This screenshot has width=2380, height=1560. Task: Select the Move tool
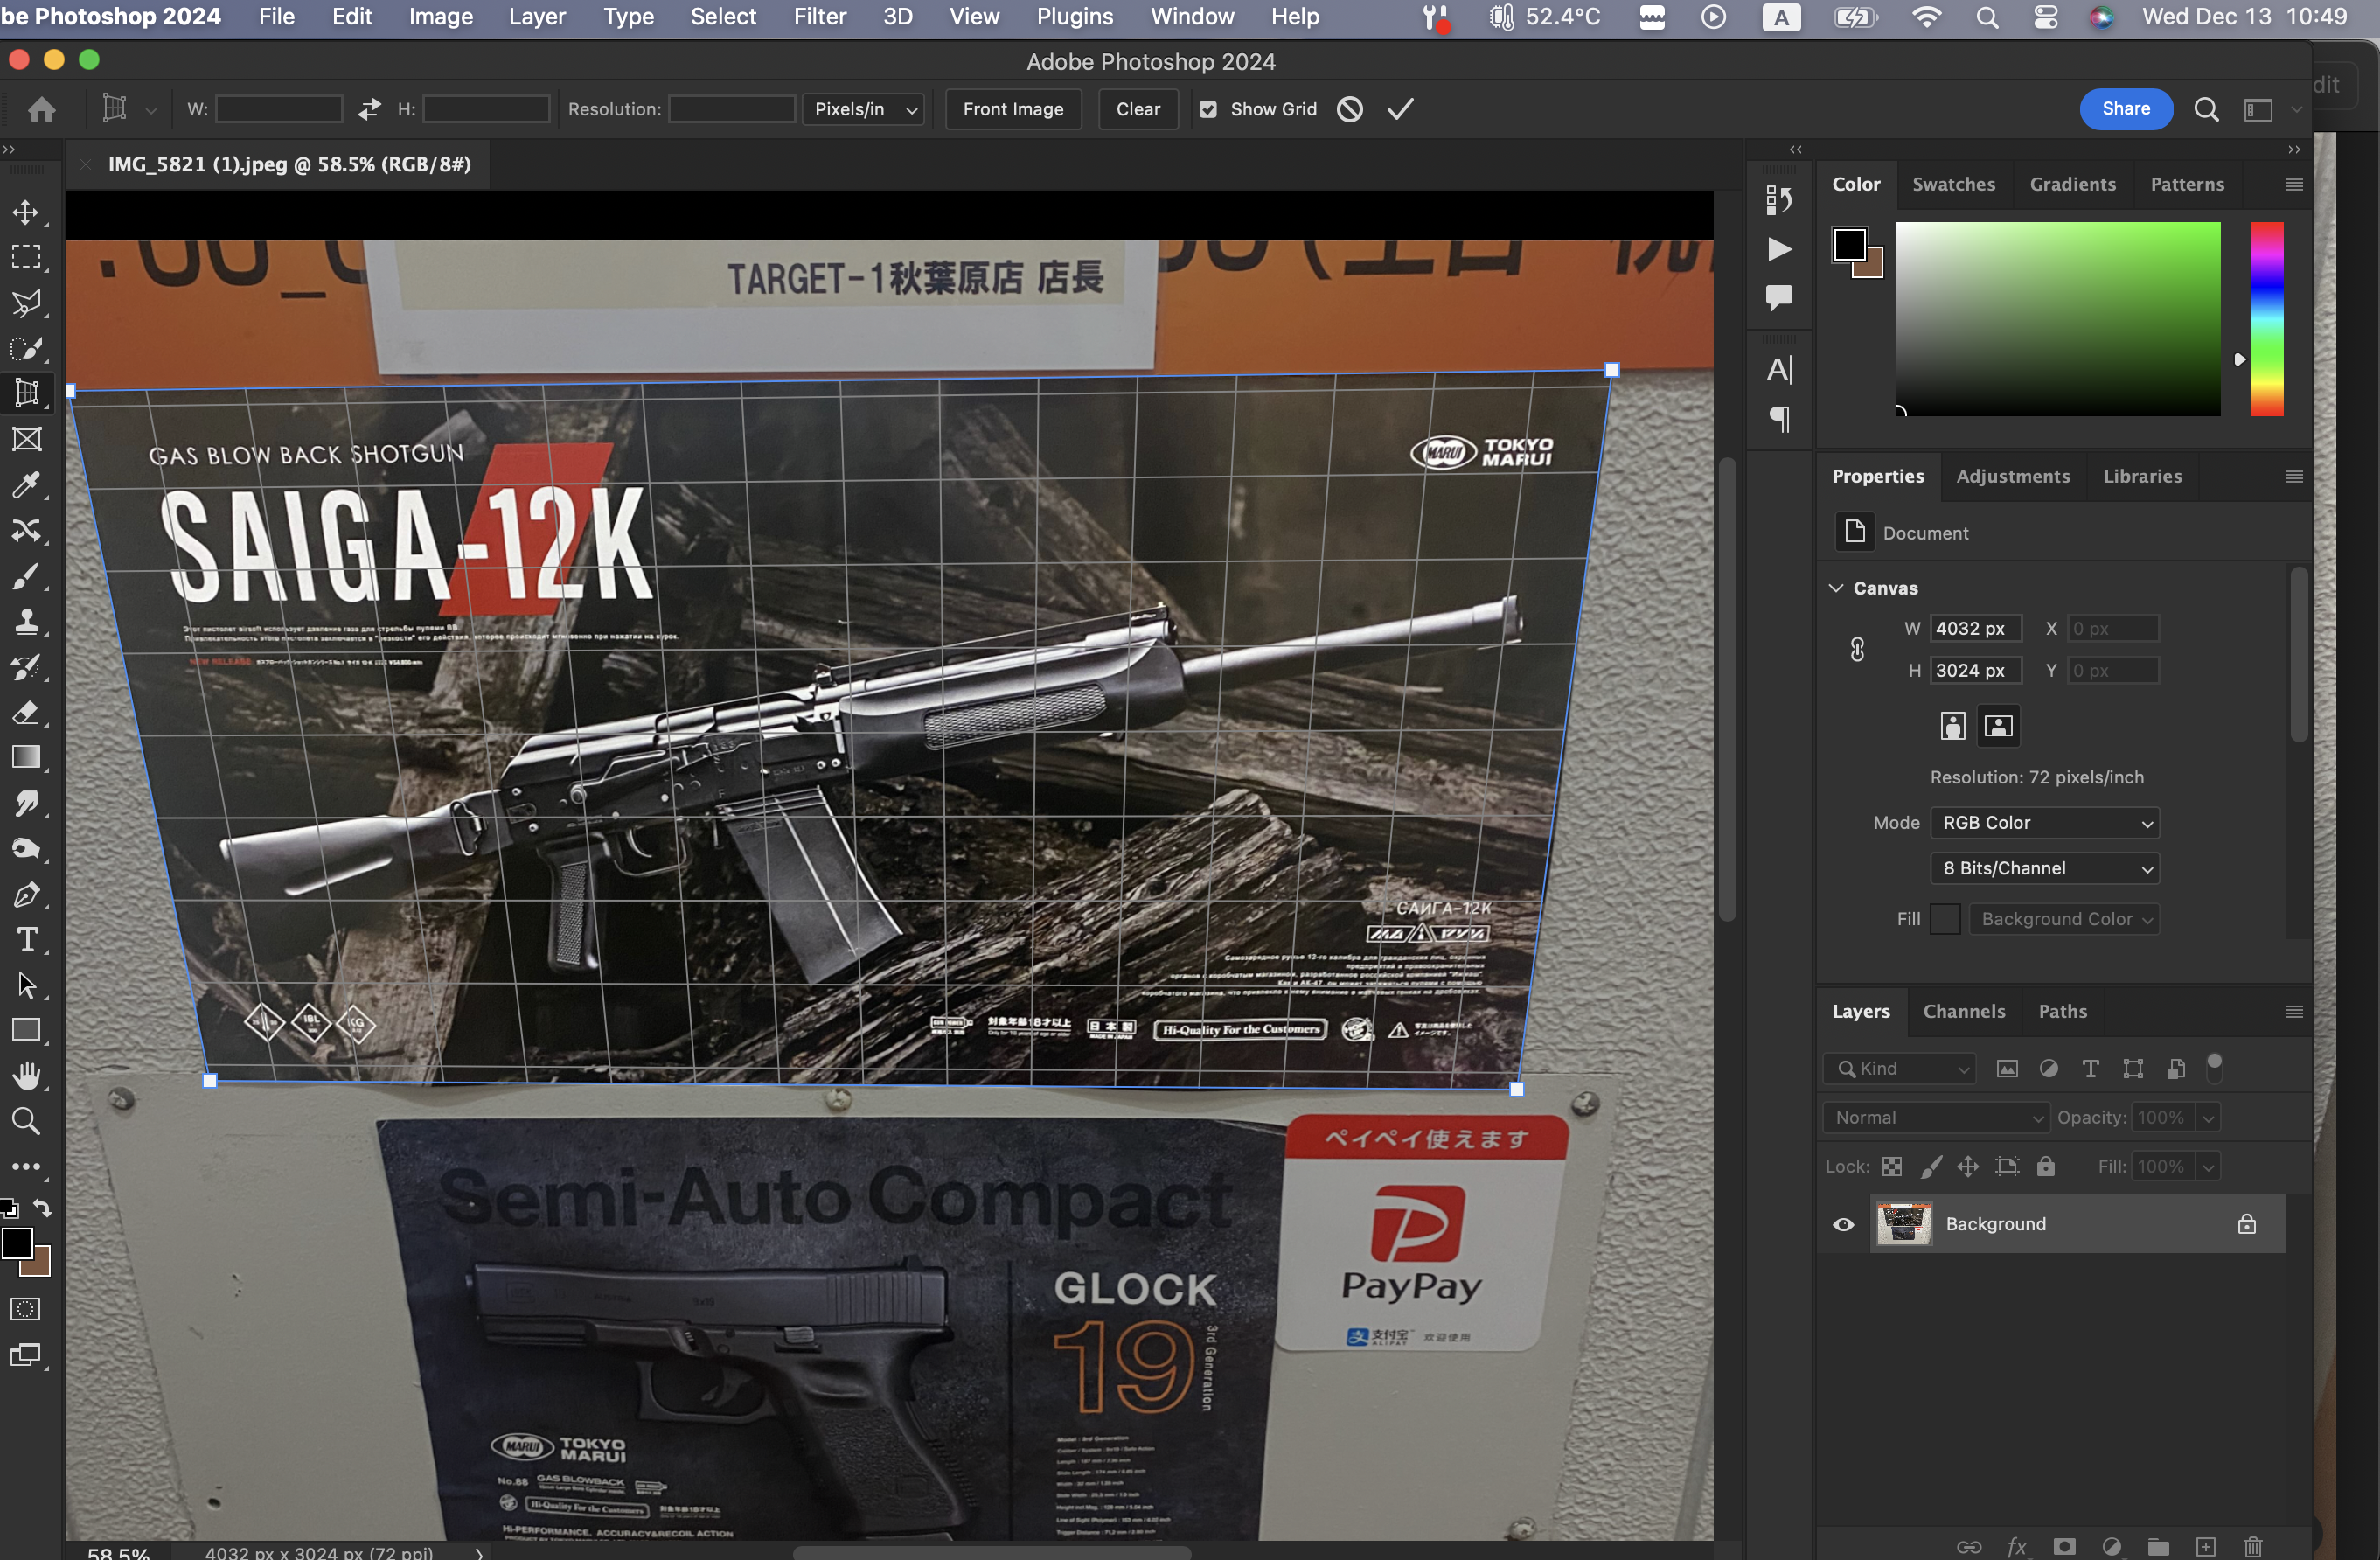[26, 212]
